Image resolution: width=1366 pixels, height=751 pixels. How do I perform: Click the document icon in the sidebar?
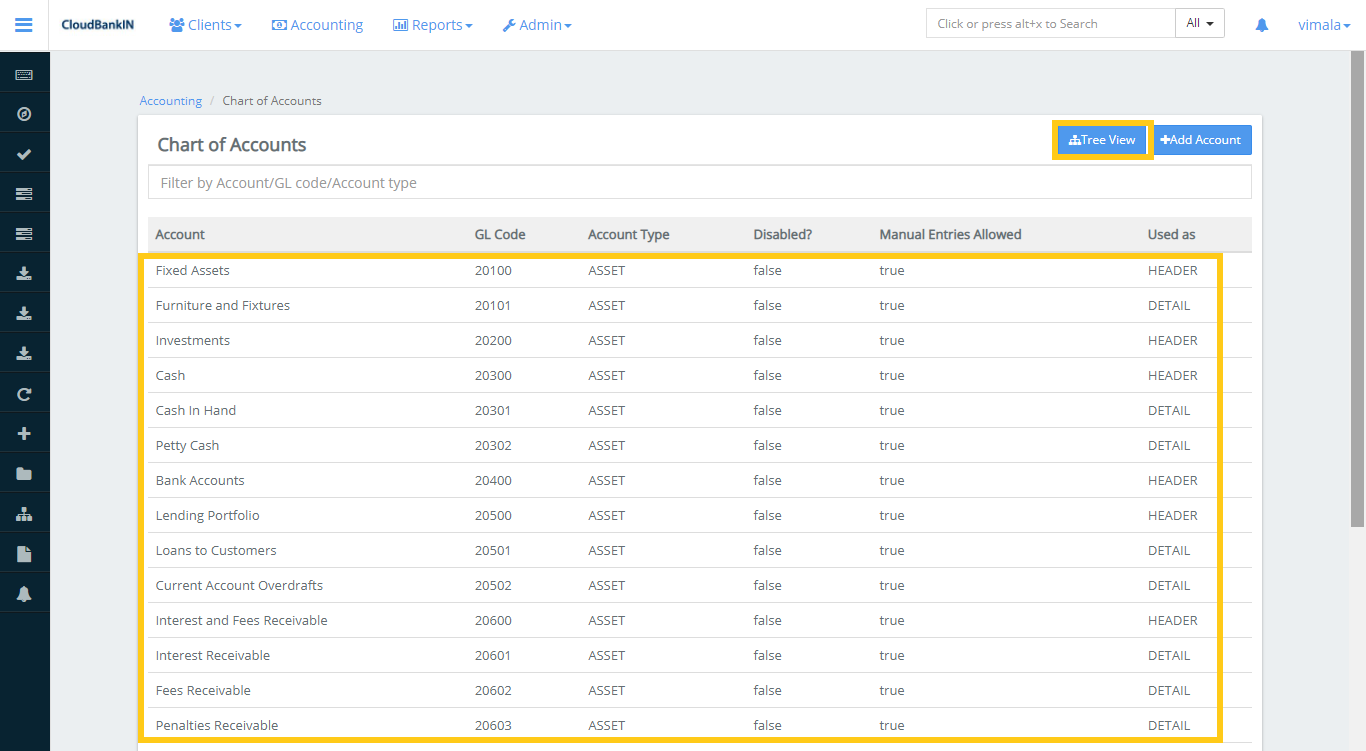(x=24, y=553)
